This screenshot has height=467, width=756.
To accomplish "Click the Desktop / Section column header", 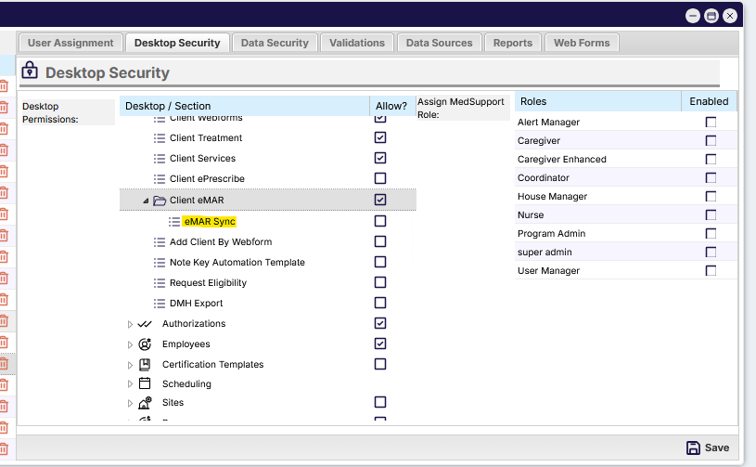I will point(244,106).
